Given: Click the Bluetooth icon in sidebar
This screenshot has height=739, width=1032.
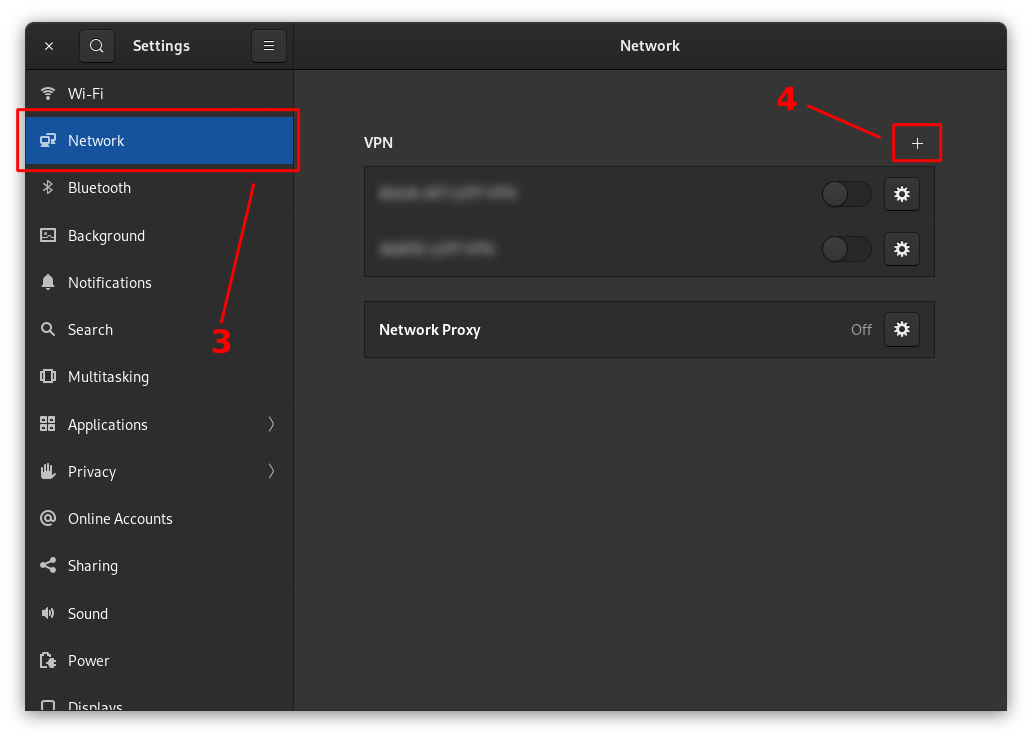Looking at the screenshot, I should [48, 188].
